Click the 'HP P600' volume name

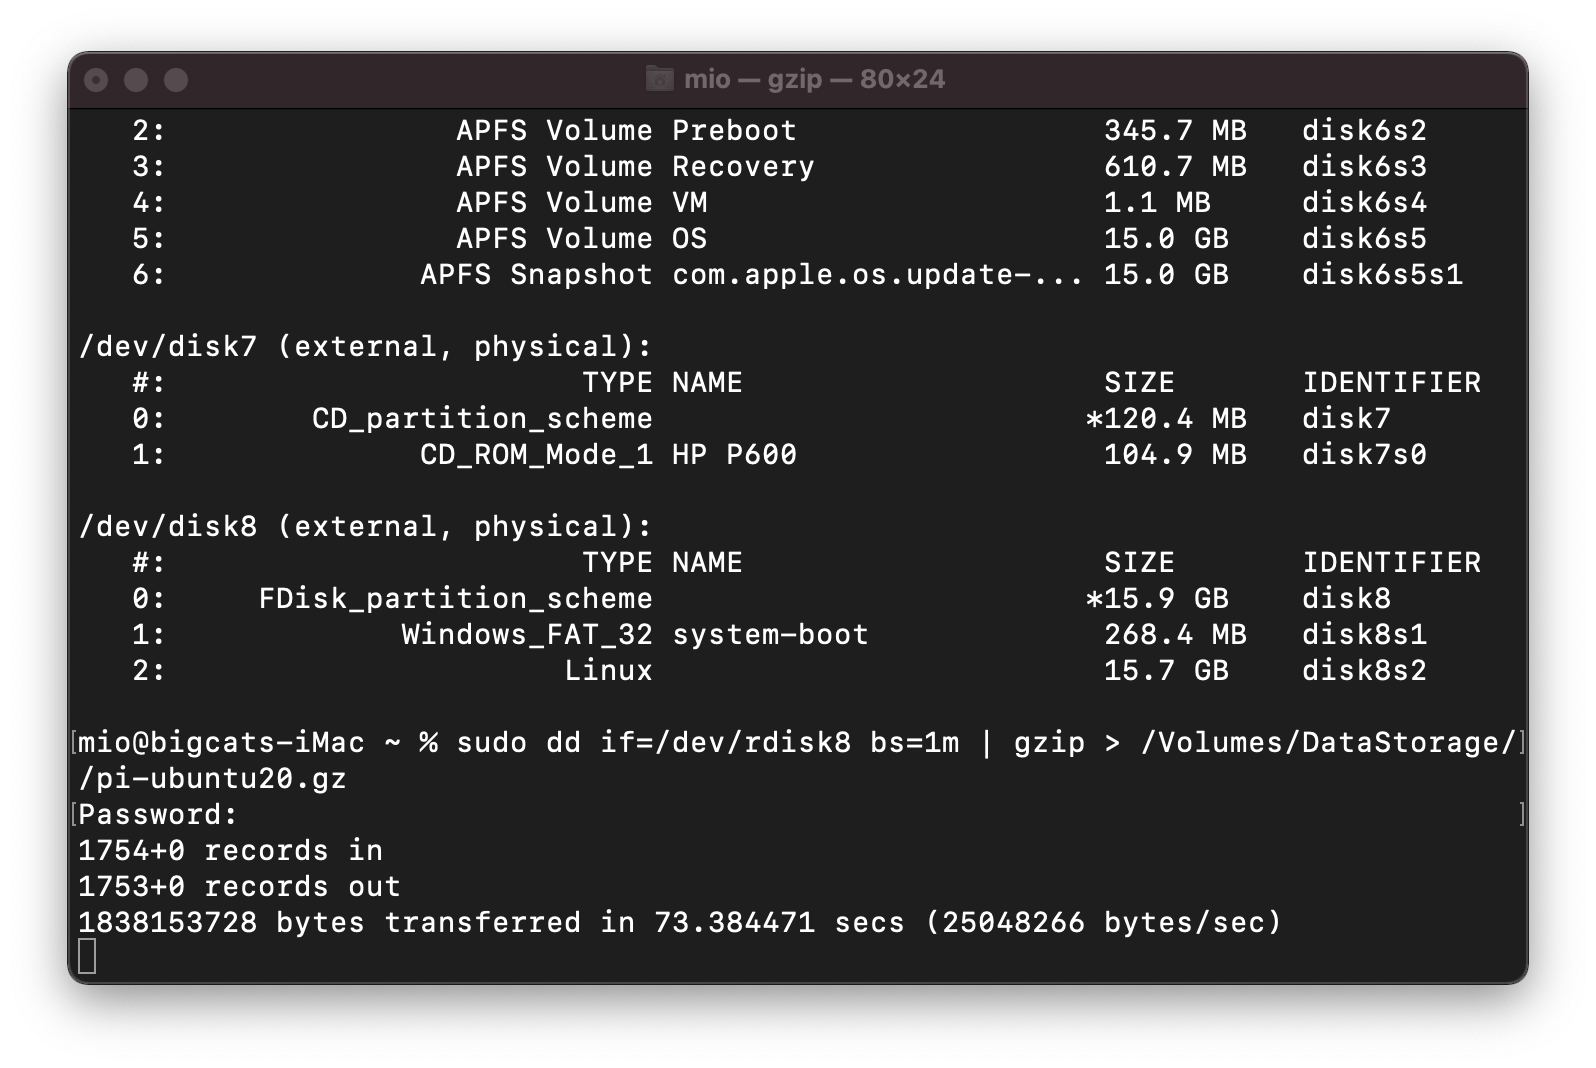734,455
